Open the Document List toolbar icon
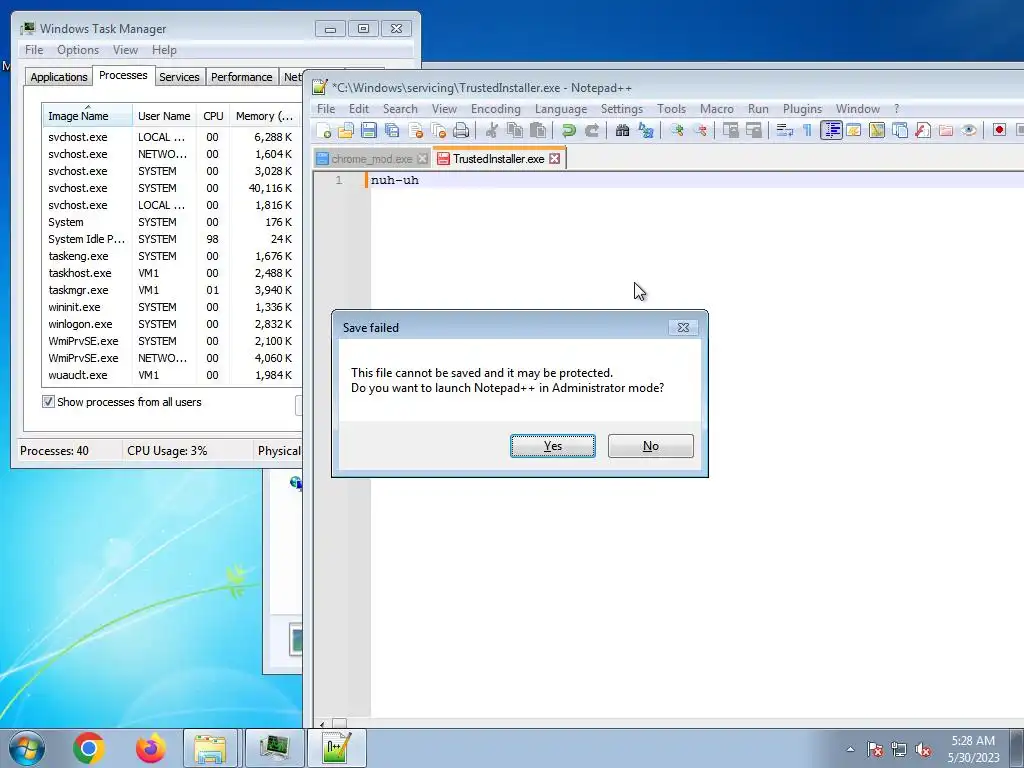1024x768 pixels. pyautogui.click(x=900, y=131)
